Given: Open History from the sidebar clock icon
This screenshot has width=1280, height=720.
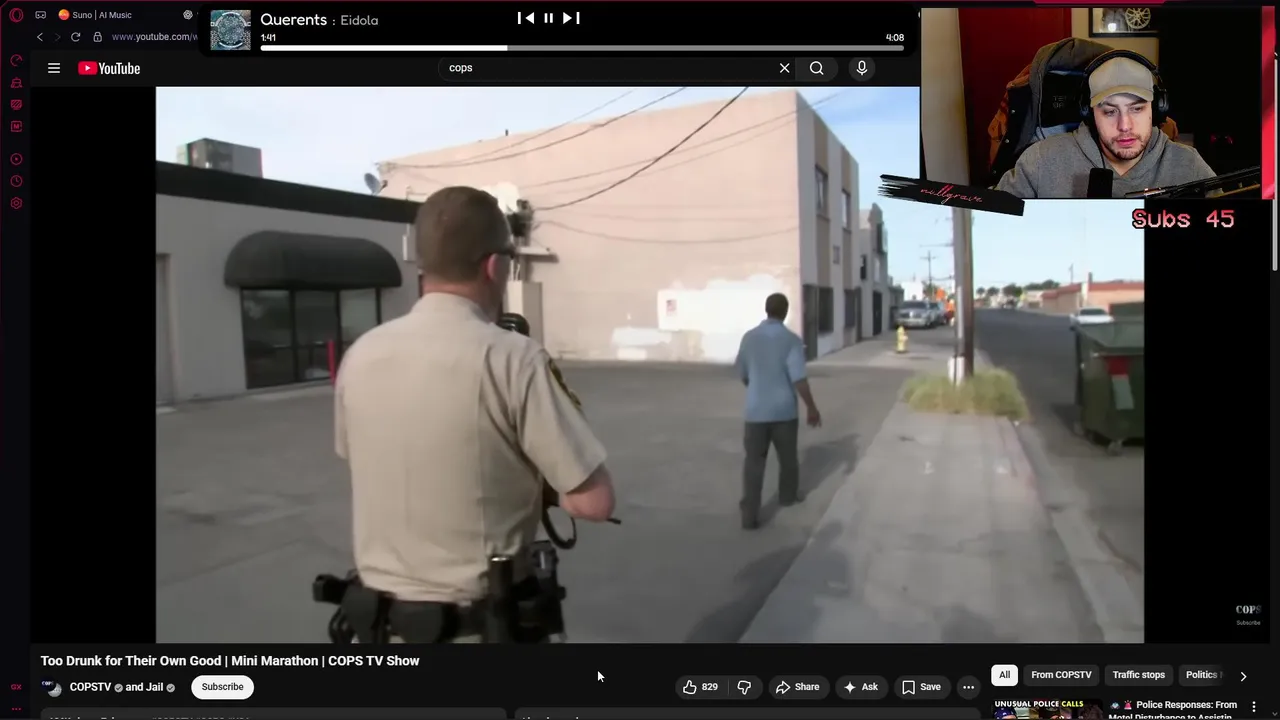Looking at the screenshot, I should click(x=16, y=181).
